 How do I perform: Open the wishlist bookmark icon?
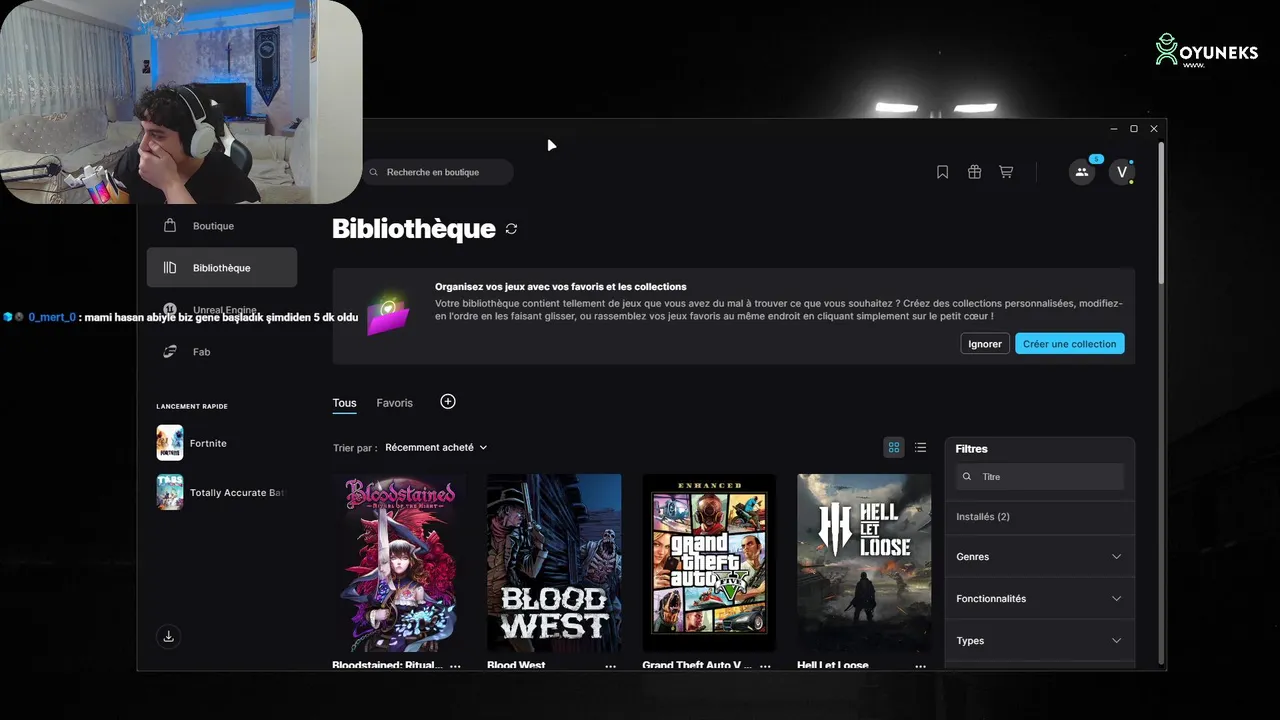pyautogui.click(x=942, y=172)
